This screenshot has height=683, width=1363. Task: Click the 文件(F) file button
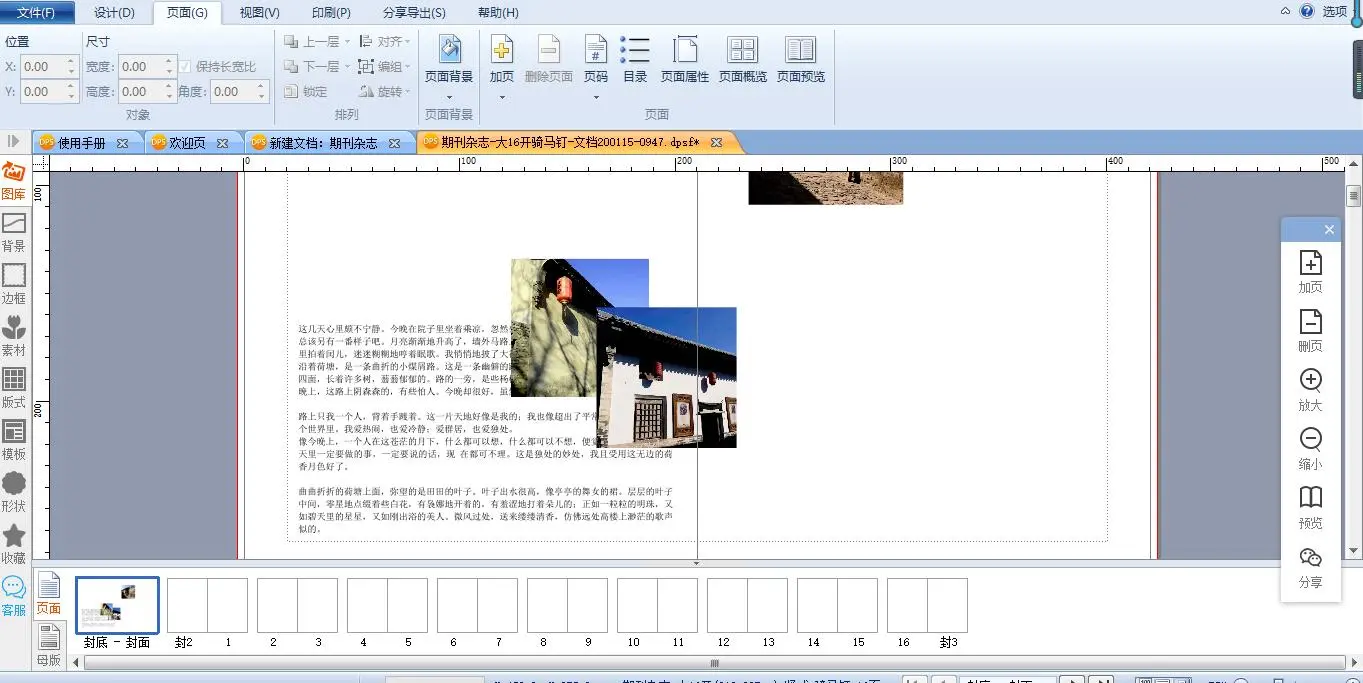[x=36, y=13]
